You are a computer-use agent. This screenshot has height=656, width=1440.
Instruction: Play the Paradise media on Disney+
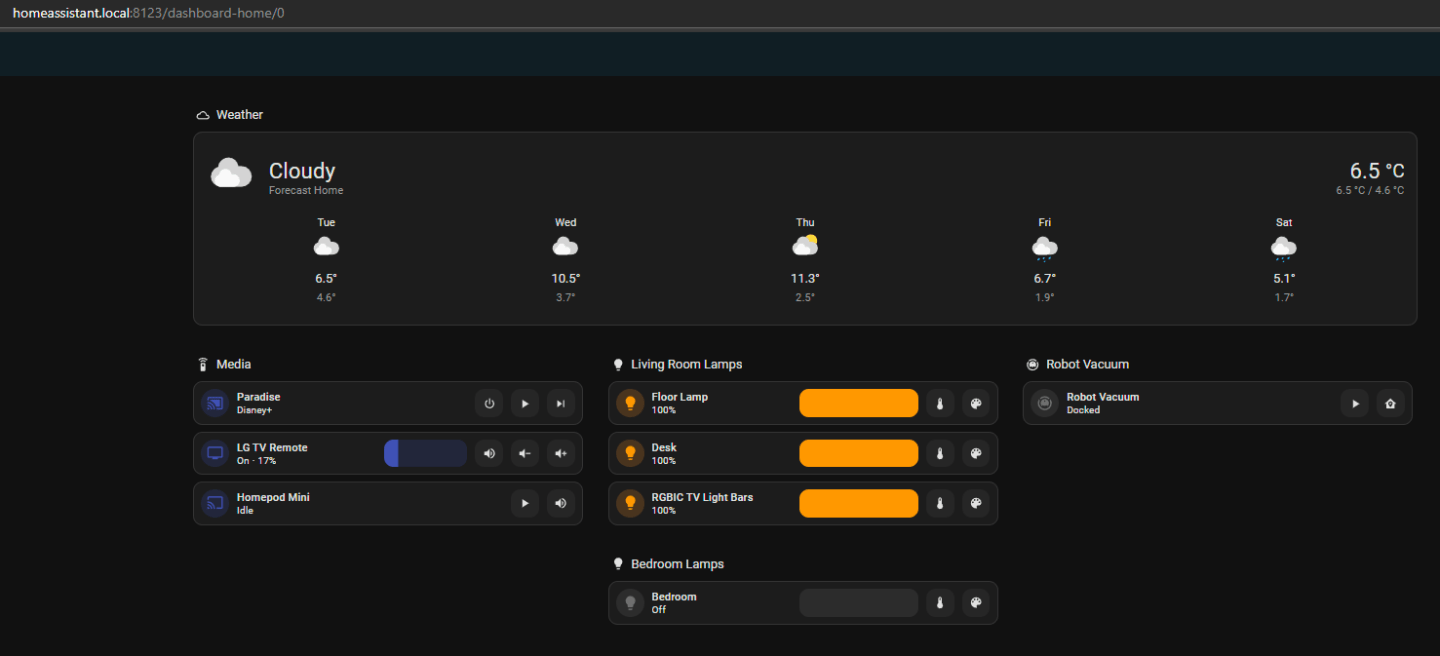point(525,404)
